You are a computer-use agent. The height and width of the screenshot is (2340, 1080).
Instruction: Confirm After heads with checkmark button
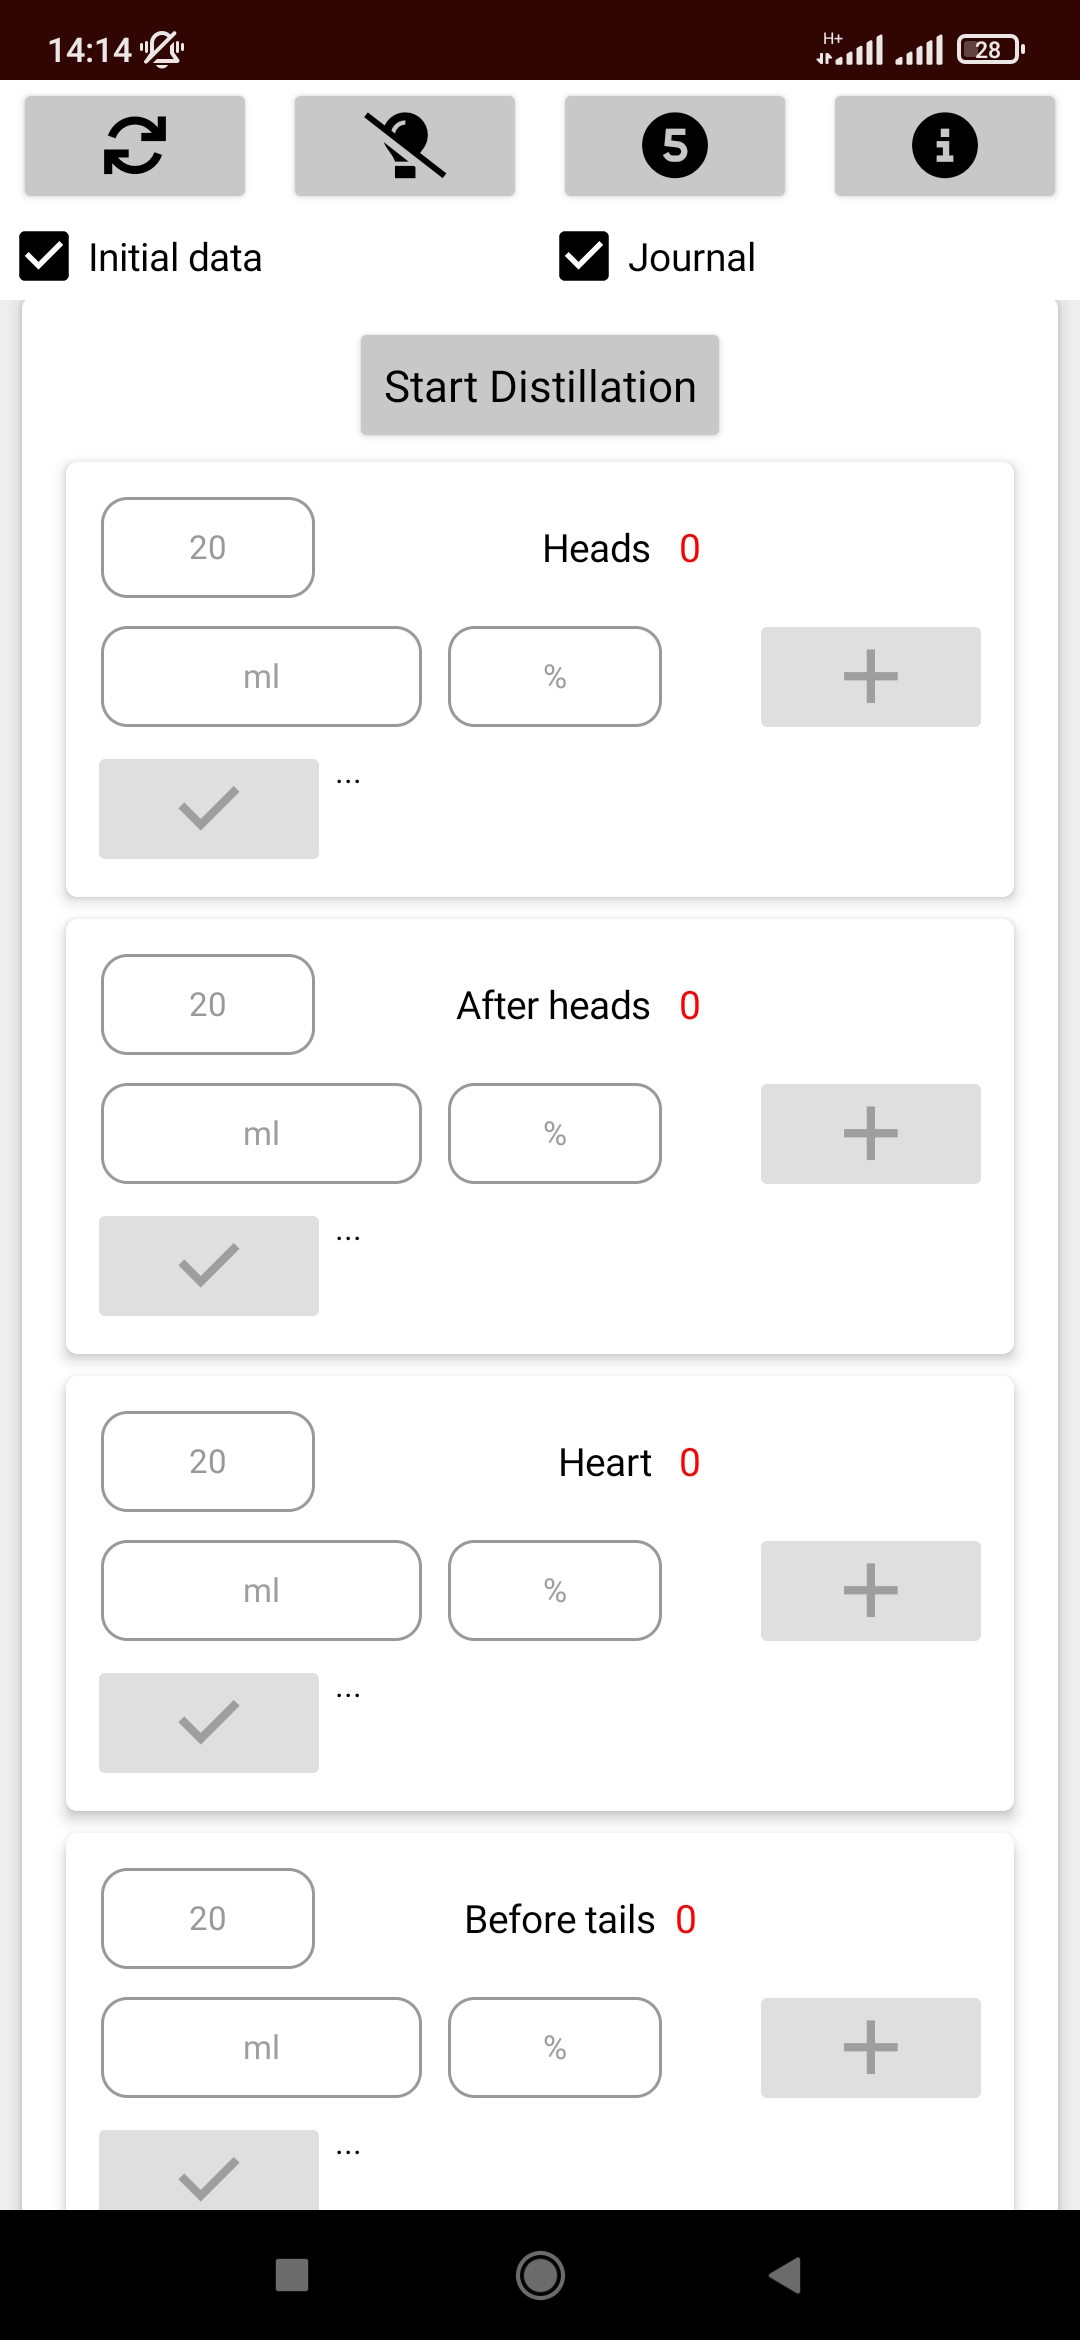(x=209, y=1266)
